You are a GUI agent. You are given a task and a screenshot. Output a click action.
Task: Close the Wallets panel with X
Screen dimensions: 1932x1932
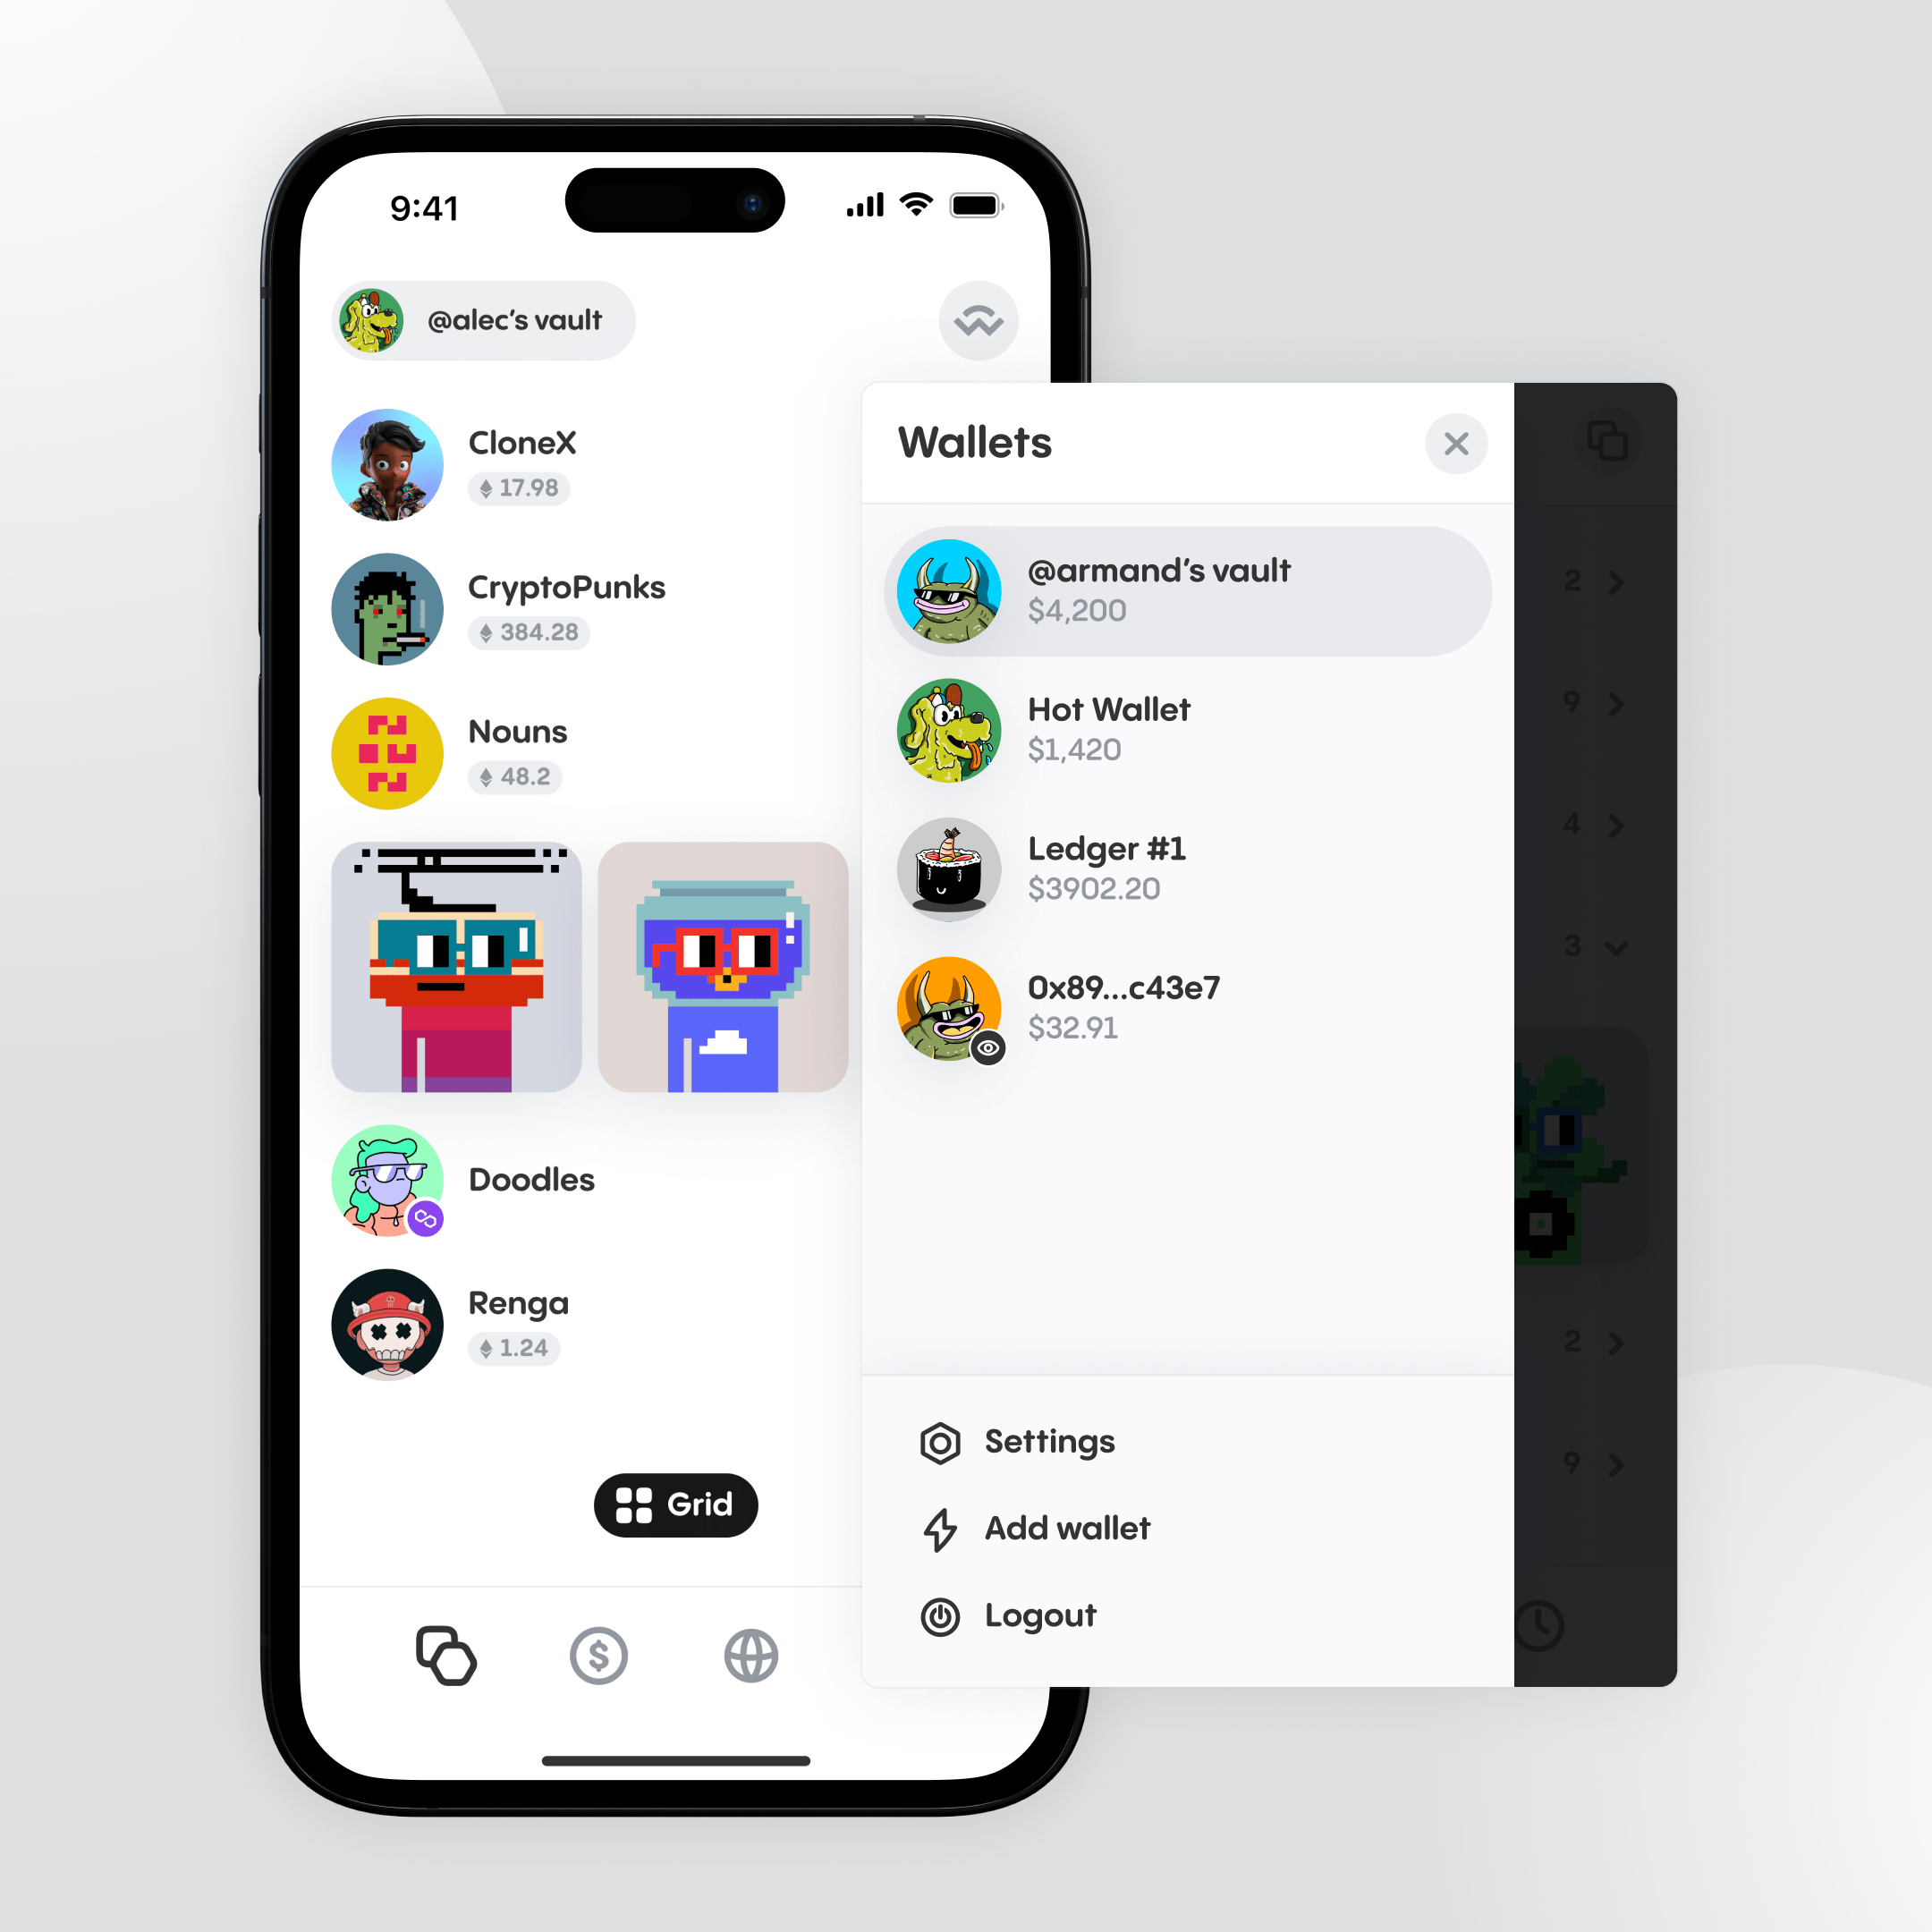pos(1454,444)
